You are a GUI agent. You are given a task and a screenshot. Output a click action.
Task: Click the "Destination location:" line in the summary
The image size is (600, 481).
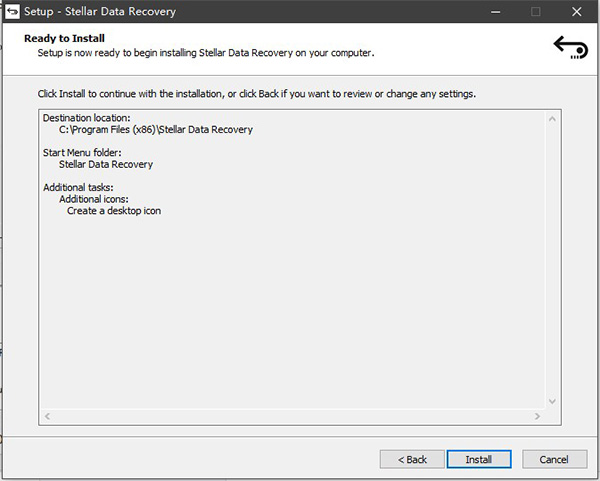click(x=87, y=119)
